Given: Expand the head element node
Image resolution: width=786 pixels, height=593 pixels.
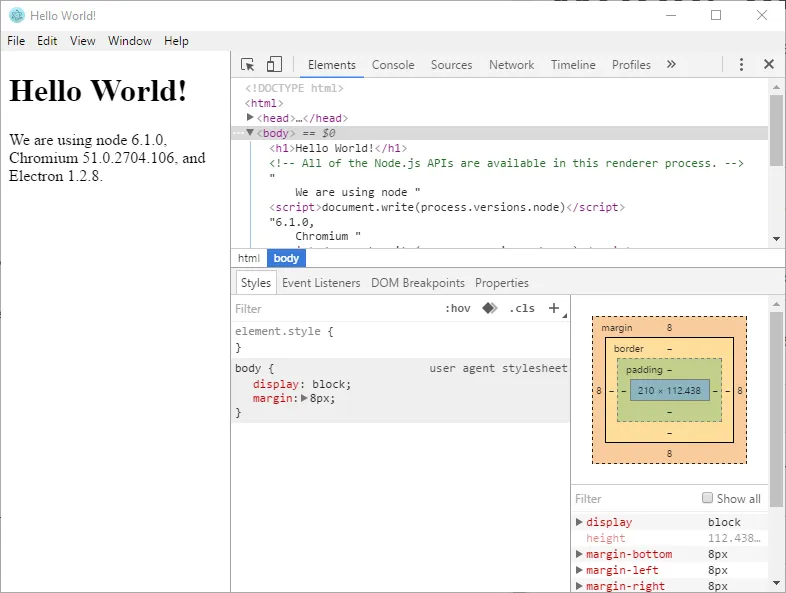Looking at the screenshot, I should pos(250,118).
